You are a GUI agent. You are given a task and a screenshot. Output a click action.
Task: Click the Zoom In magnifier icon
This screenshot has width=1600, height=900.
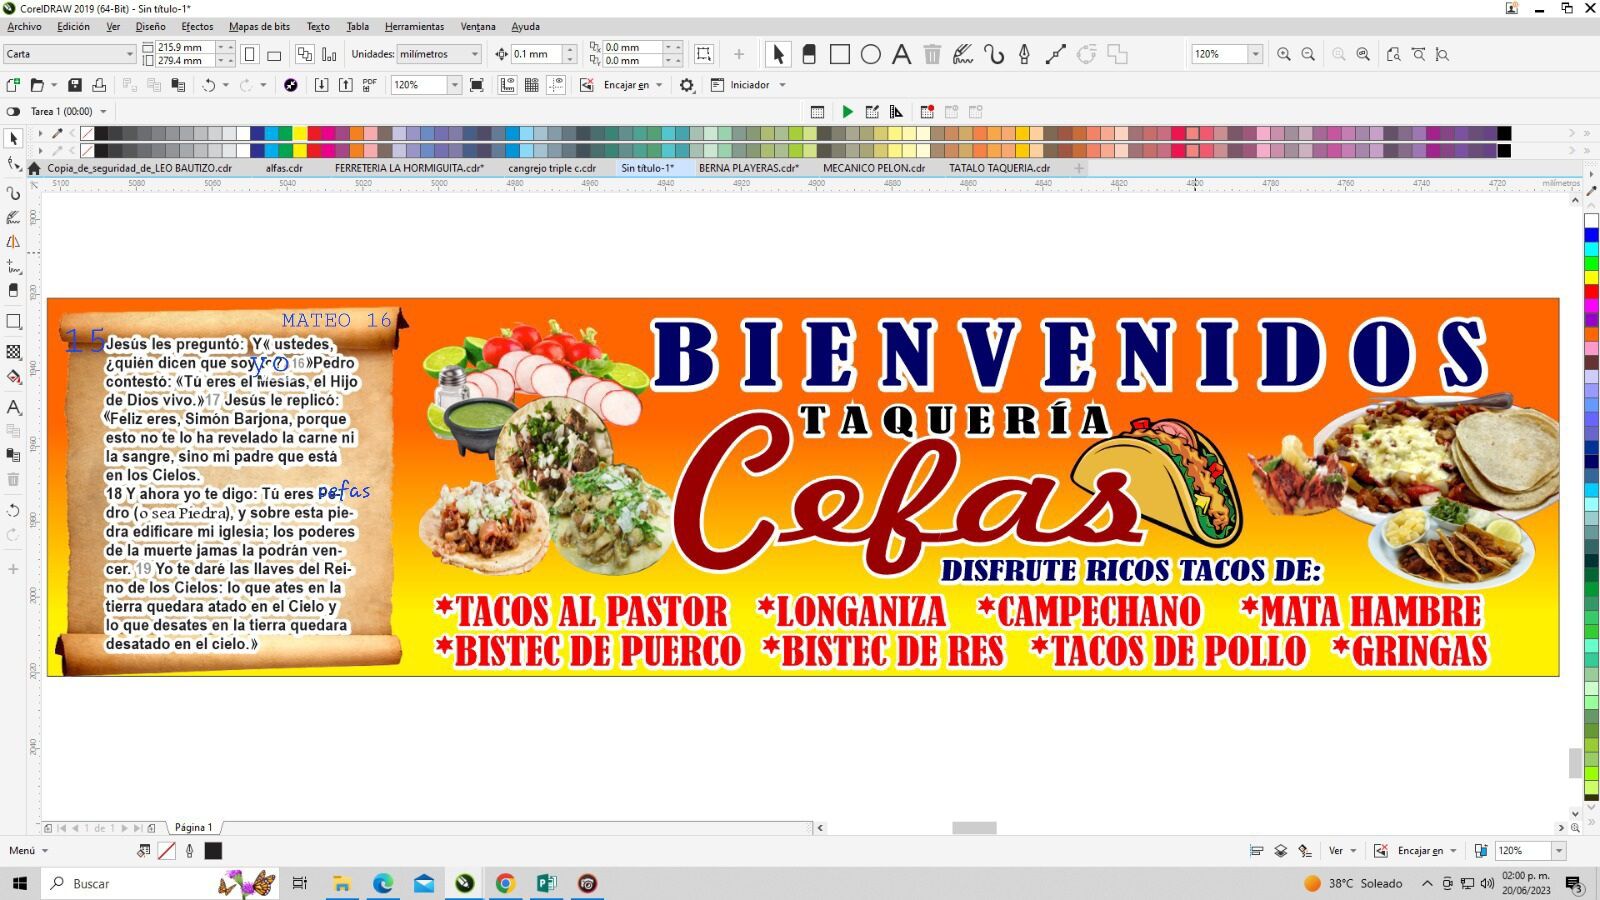1284,54
